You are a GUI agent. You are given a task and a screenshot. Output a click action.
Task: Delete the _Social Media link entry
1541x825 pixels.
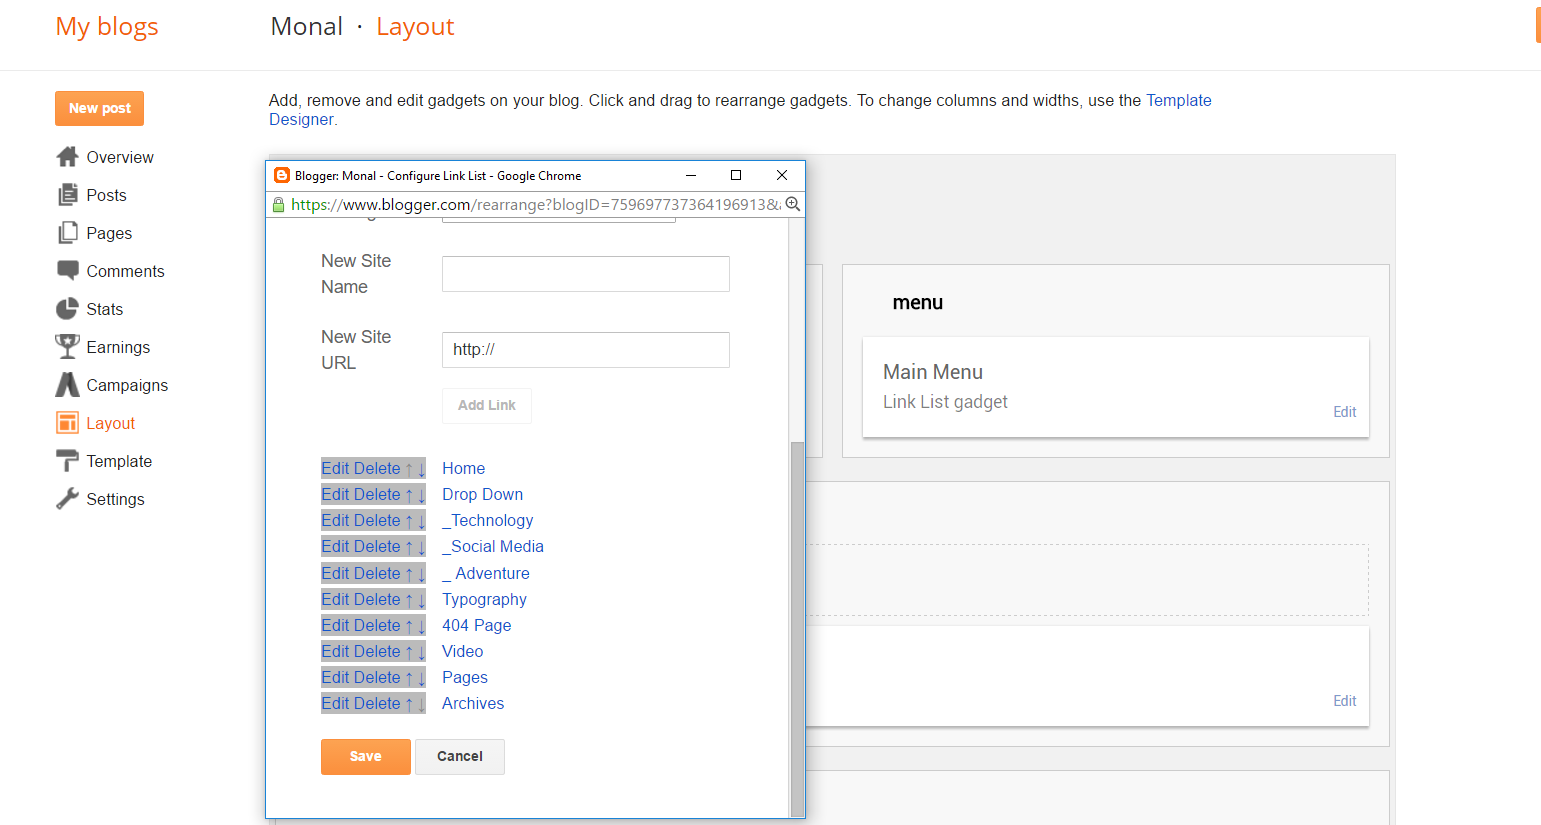(376, 546)
